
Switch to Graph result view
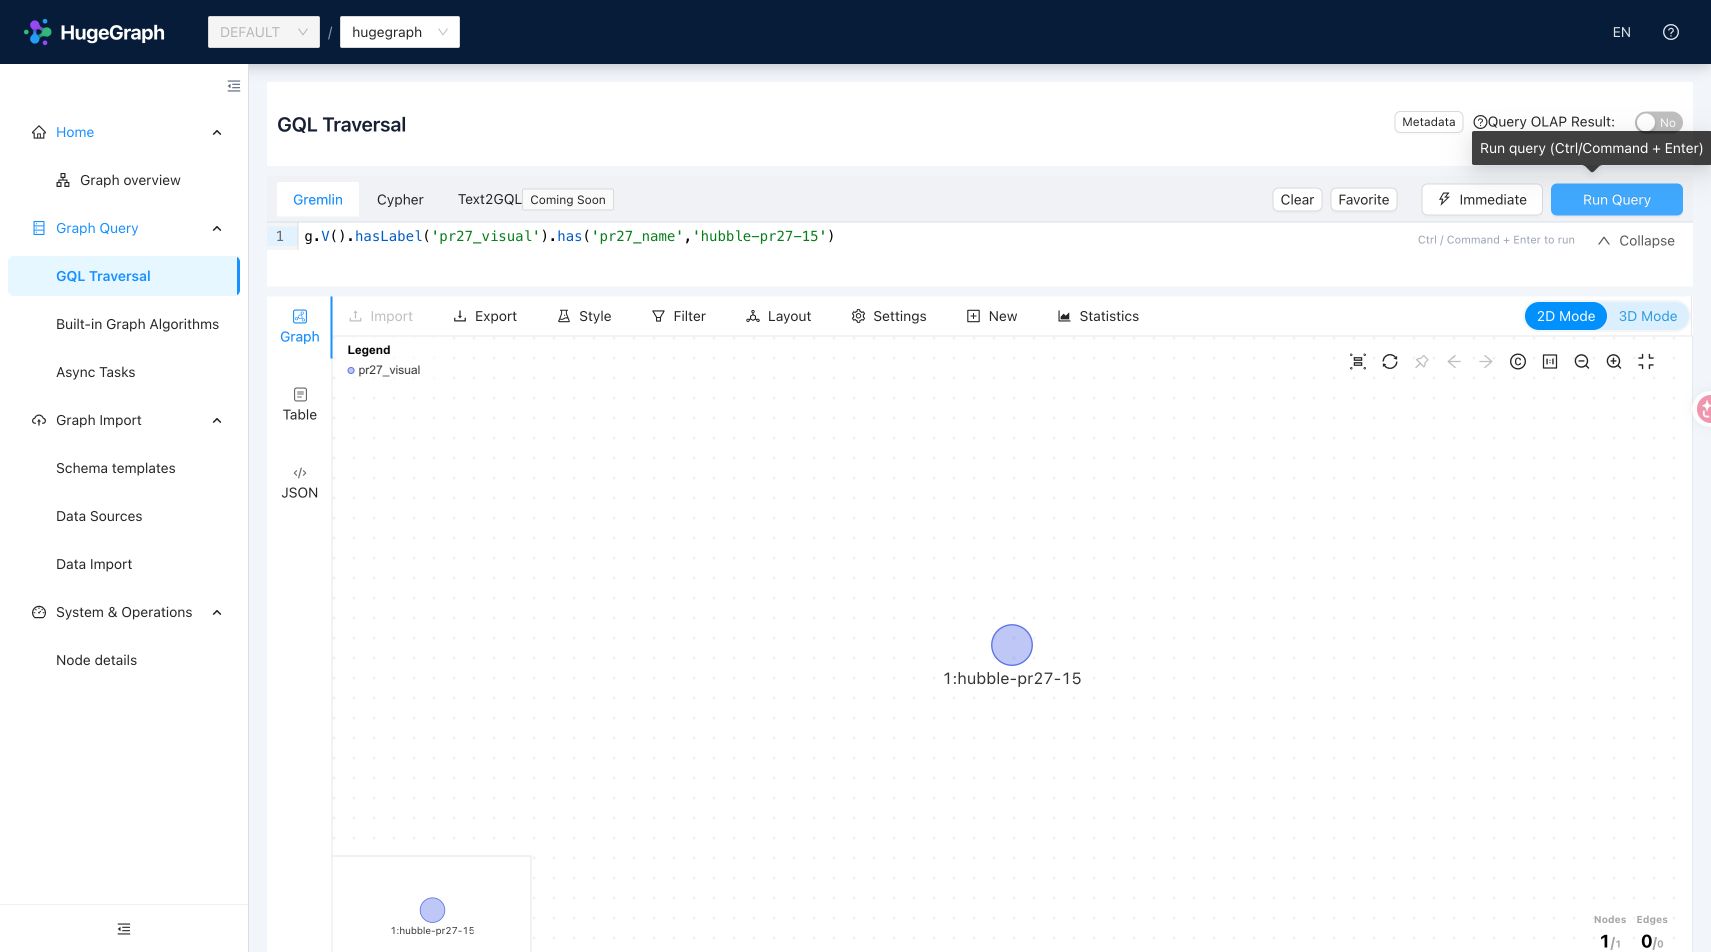click(300, 326)
